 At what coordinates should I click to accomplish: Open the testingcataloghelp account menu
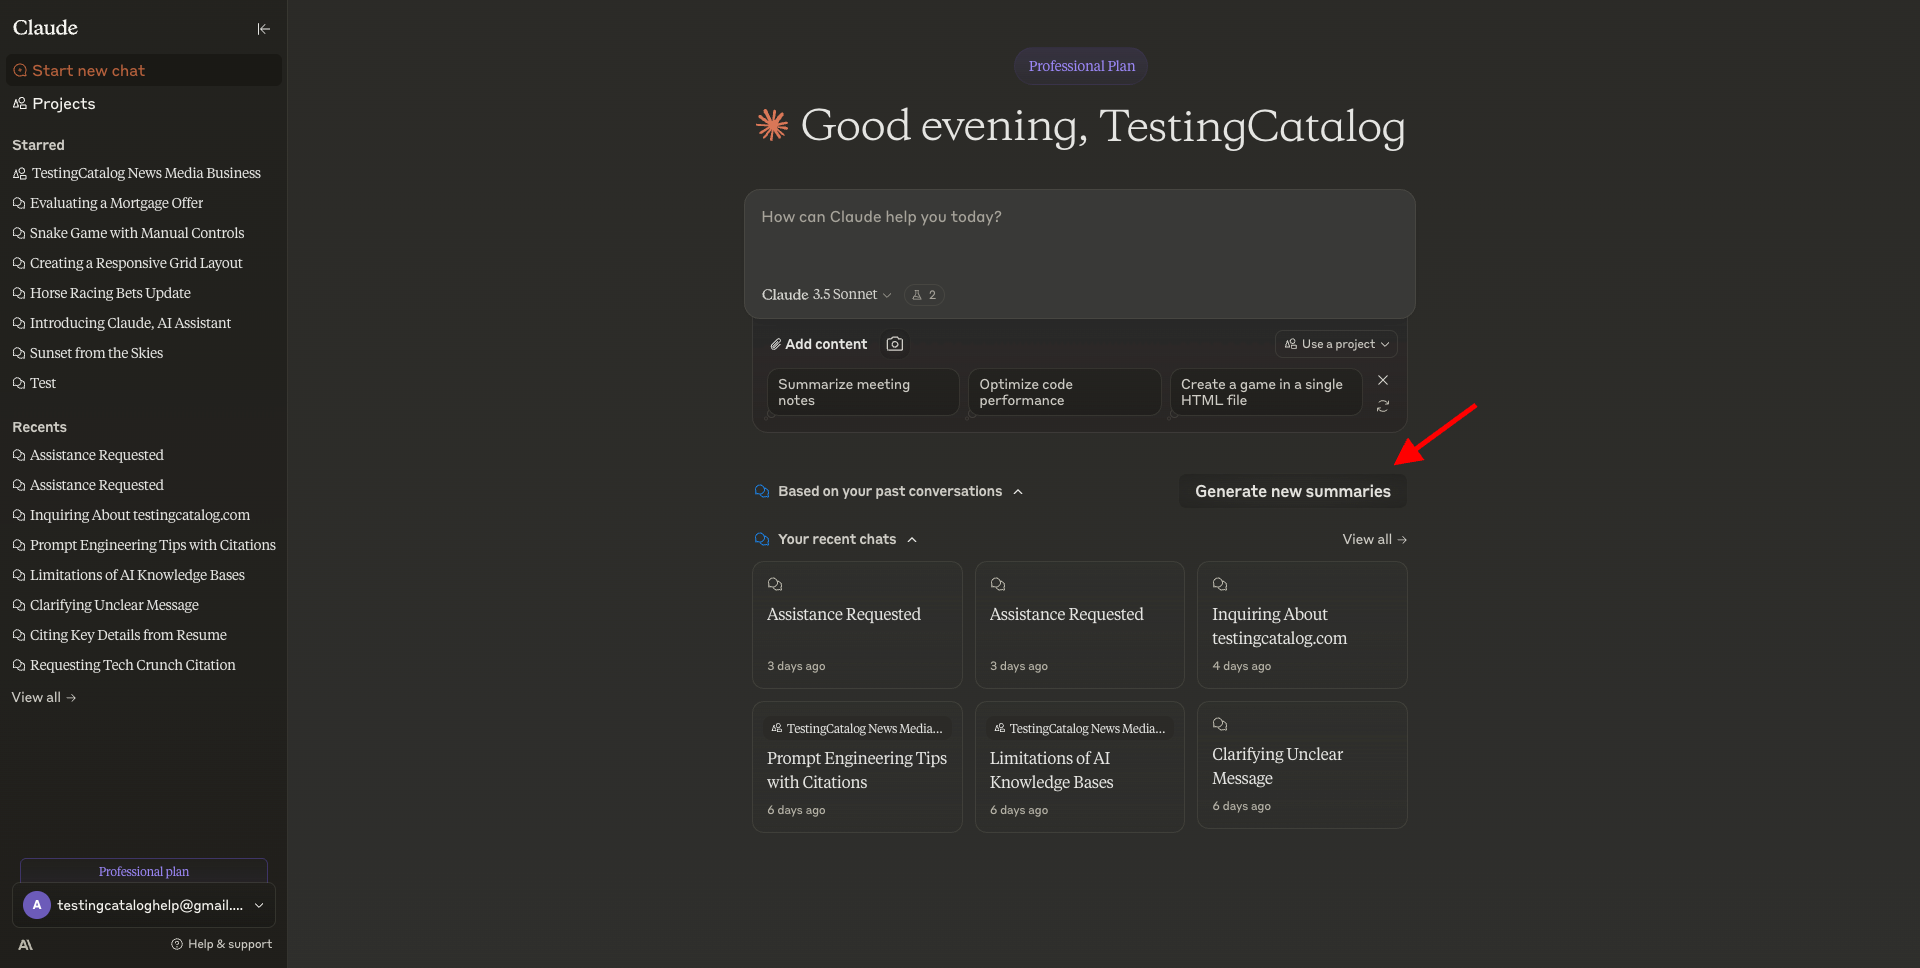coord(144,905)
